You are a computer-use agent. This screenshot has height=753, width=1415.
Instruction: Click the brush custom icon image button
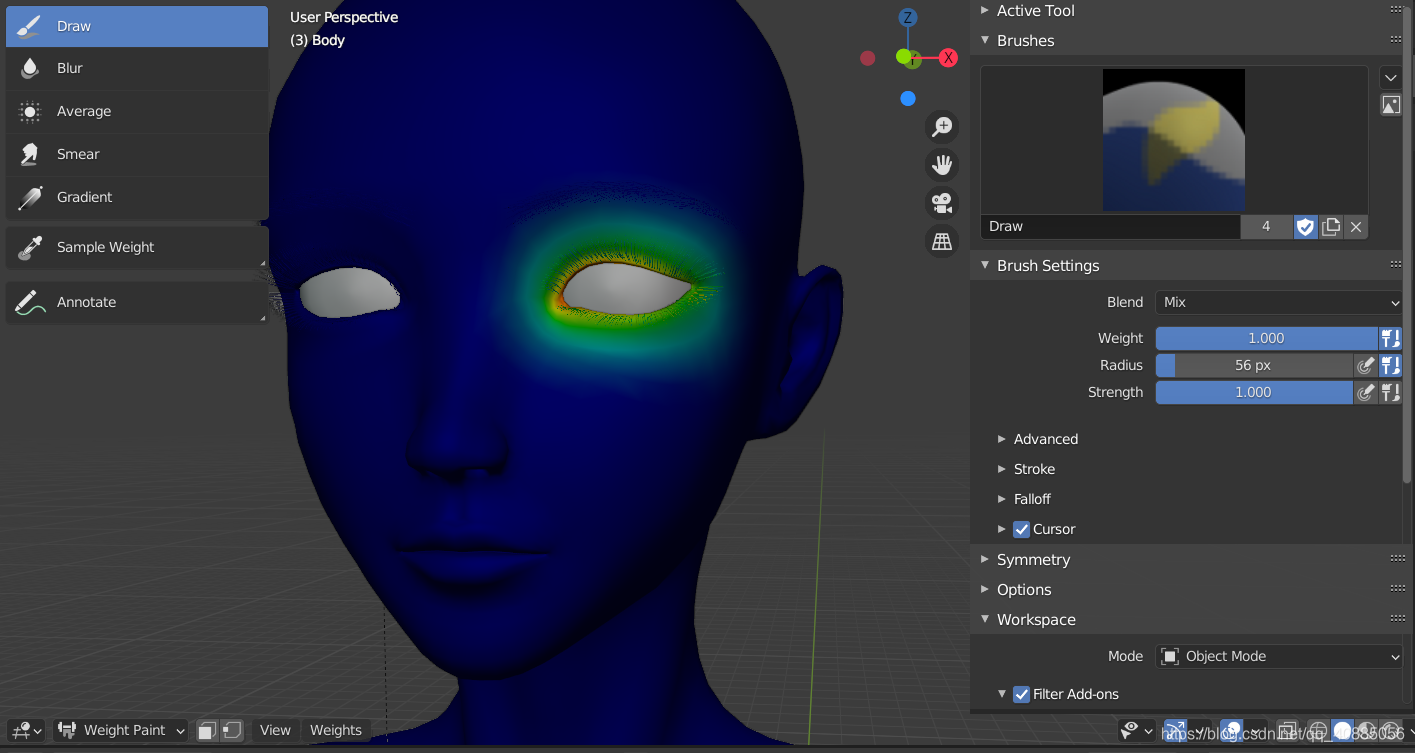coord(1391,104)
